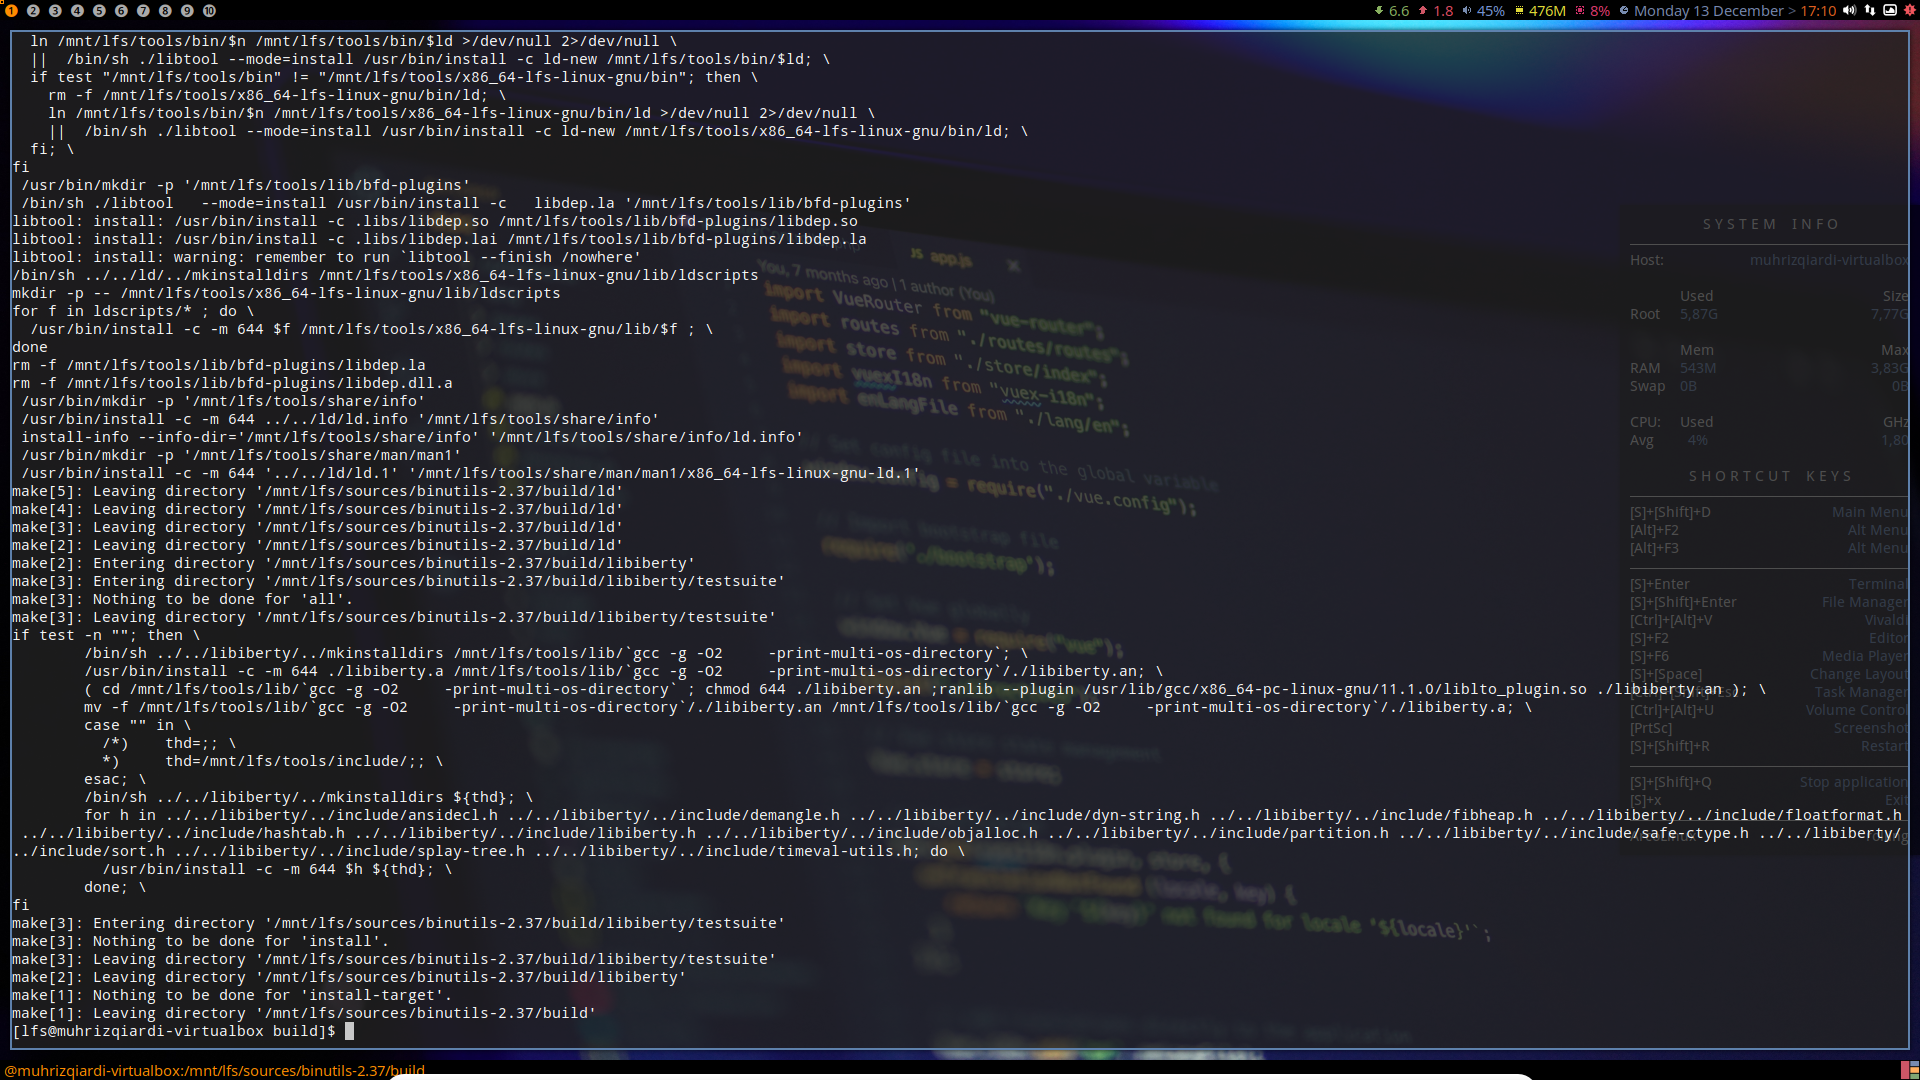
Task: Switch to workspace 2
Action: point(33,11)
